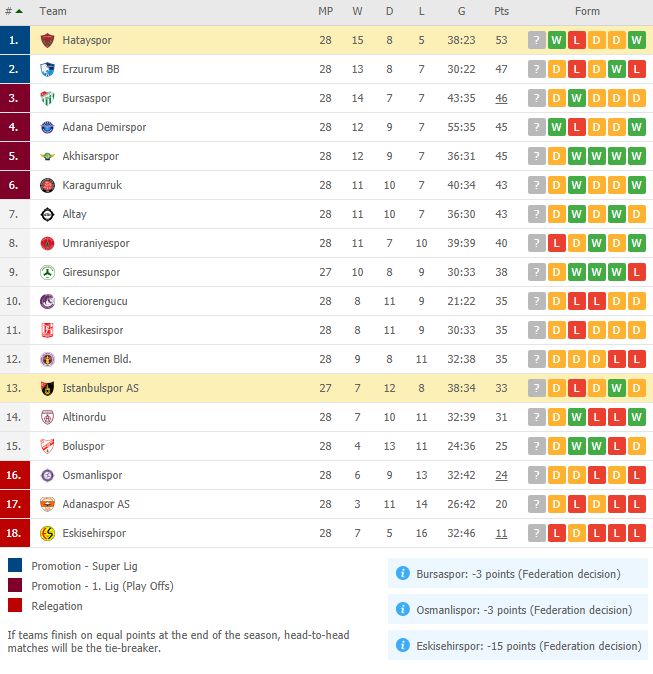Click the Hatayspor club crest icon

47,40
